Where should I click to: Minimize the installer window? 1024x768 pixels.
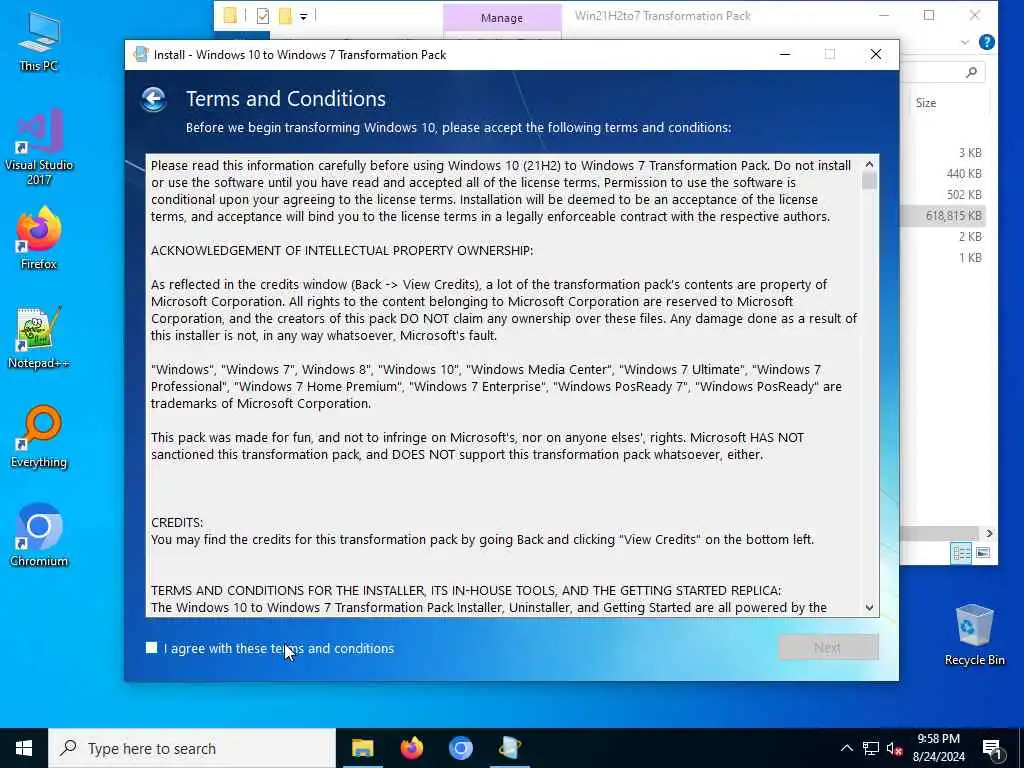[x=785, y=55]
